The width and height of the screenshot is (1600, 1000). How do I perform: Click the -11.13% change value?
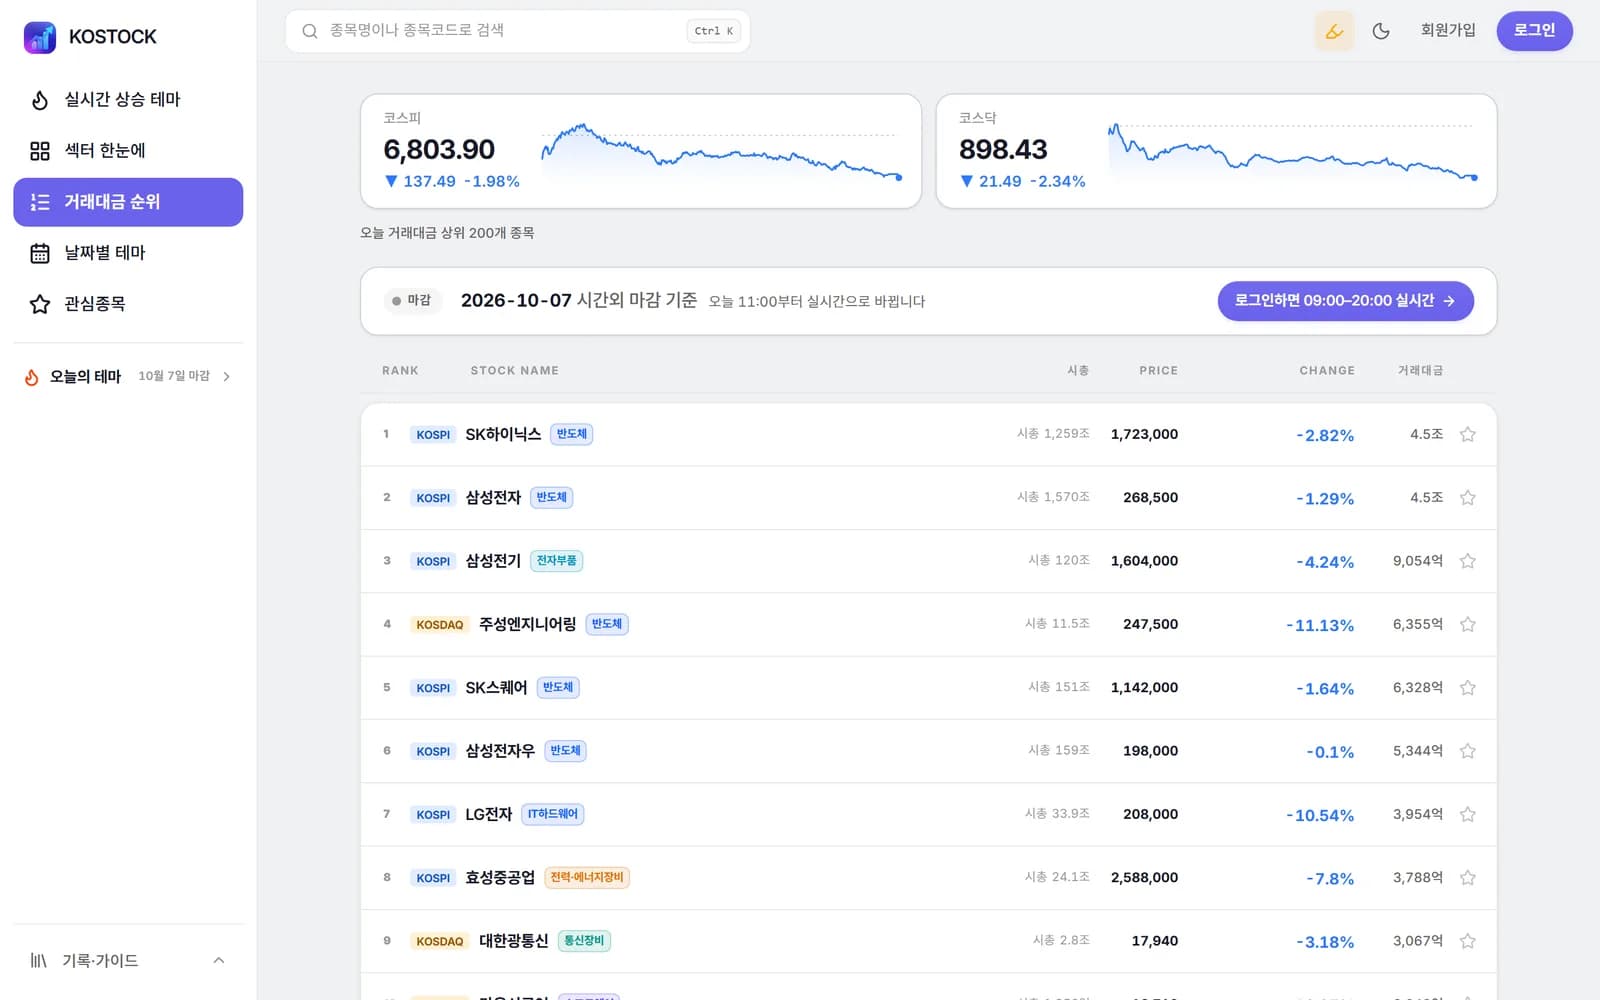[x=1320, y=625]
